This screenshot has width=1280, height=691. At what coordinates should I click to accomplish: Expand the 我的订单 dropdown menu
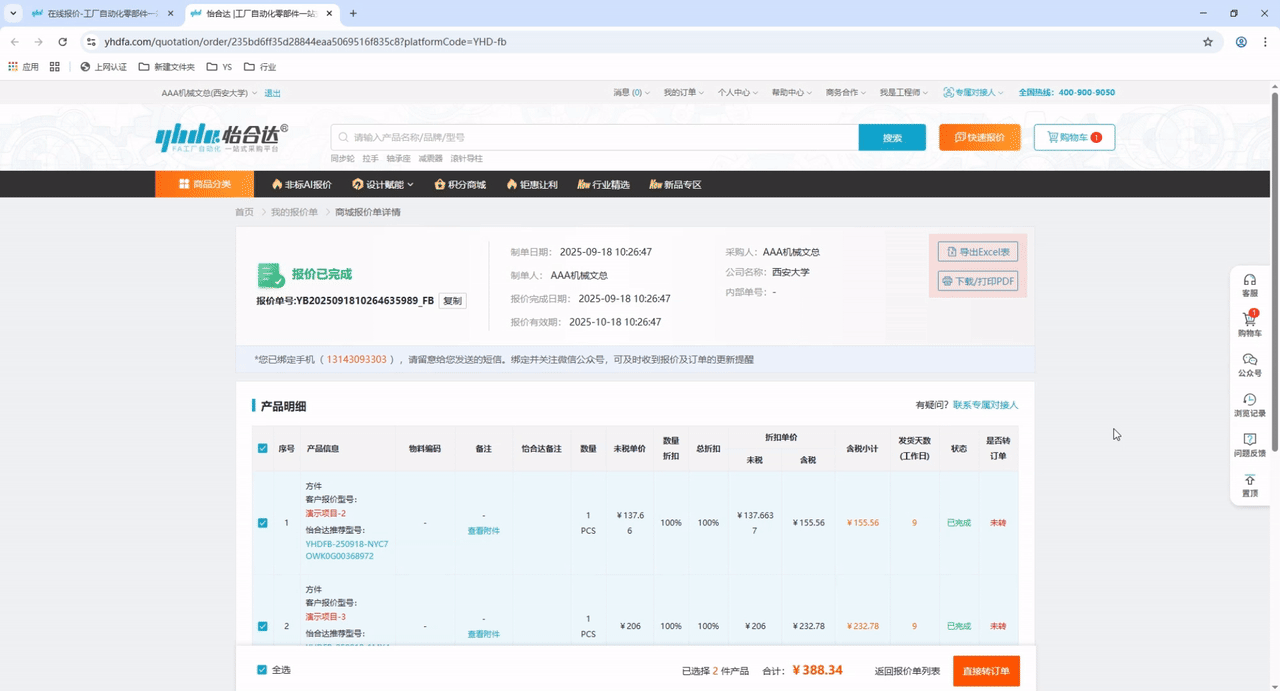tap(684, 93)
